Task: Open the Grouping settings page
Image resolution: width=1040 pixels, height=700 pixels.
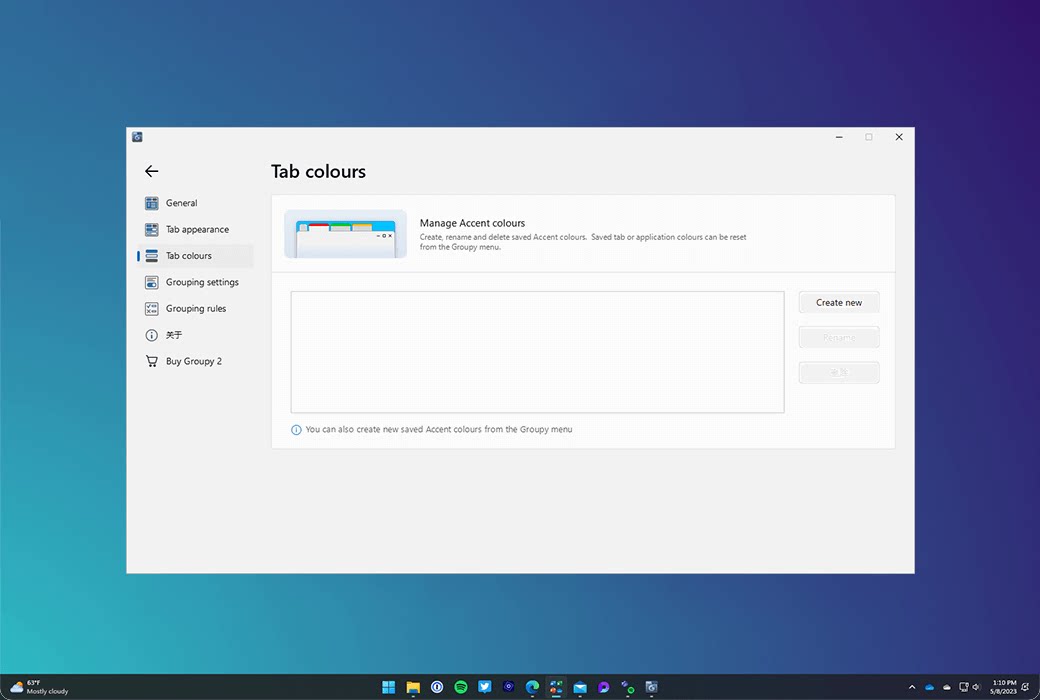Action: (201, 282)
